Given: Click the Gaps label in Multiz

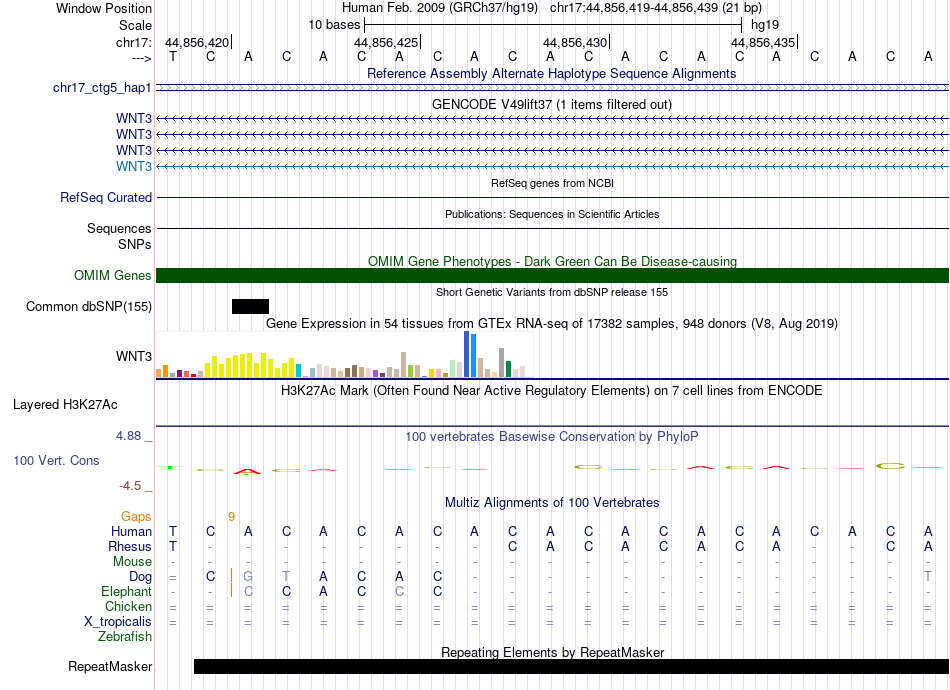Looking at the screenshot, I should [136, 516].
